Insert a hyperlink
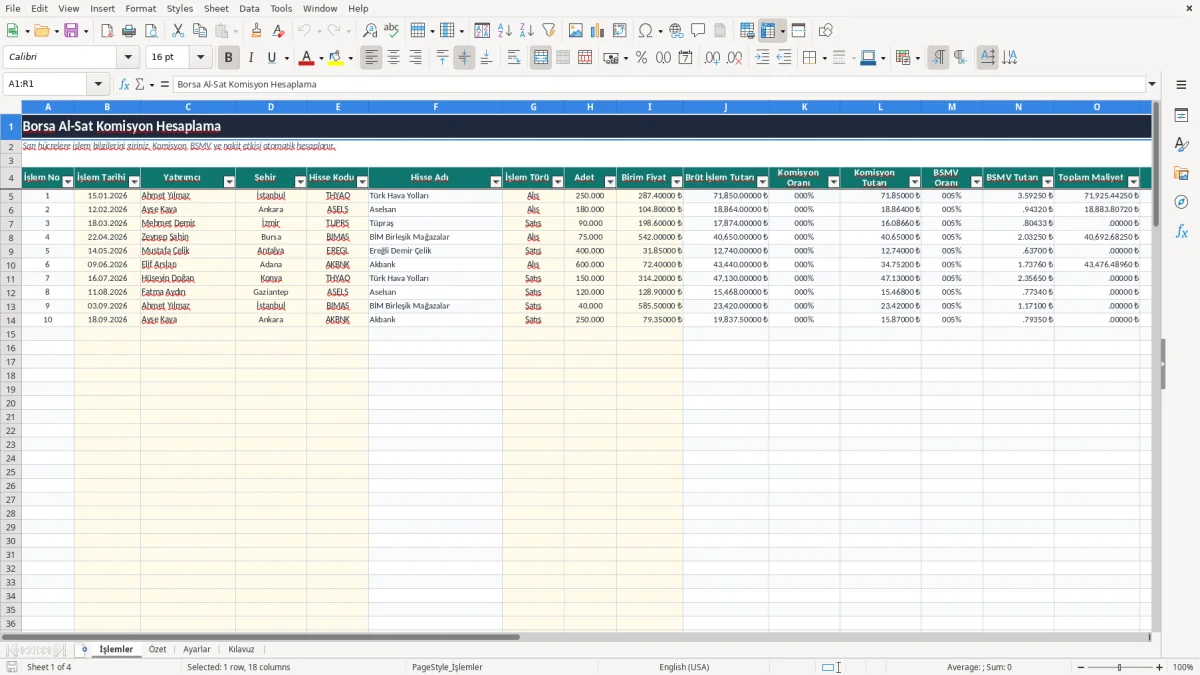Viewport: 1200px width, 675px height. click(676, 31)
